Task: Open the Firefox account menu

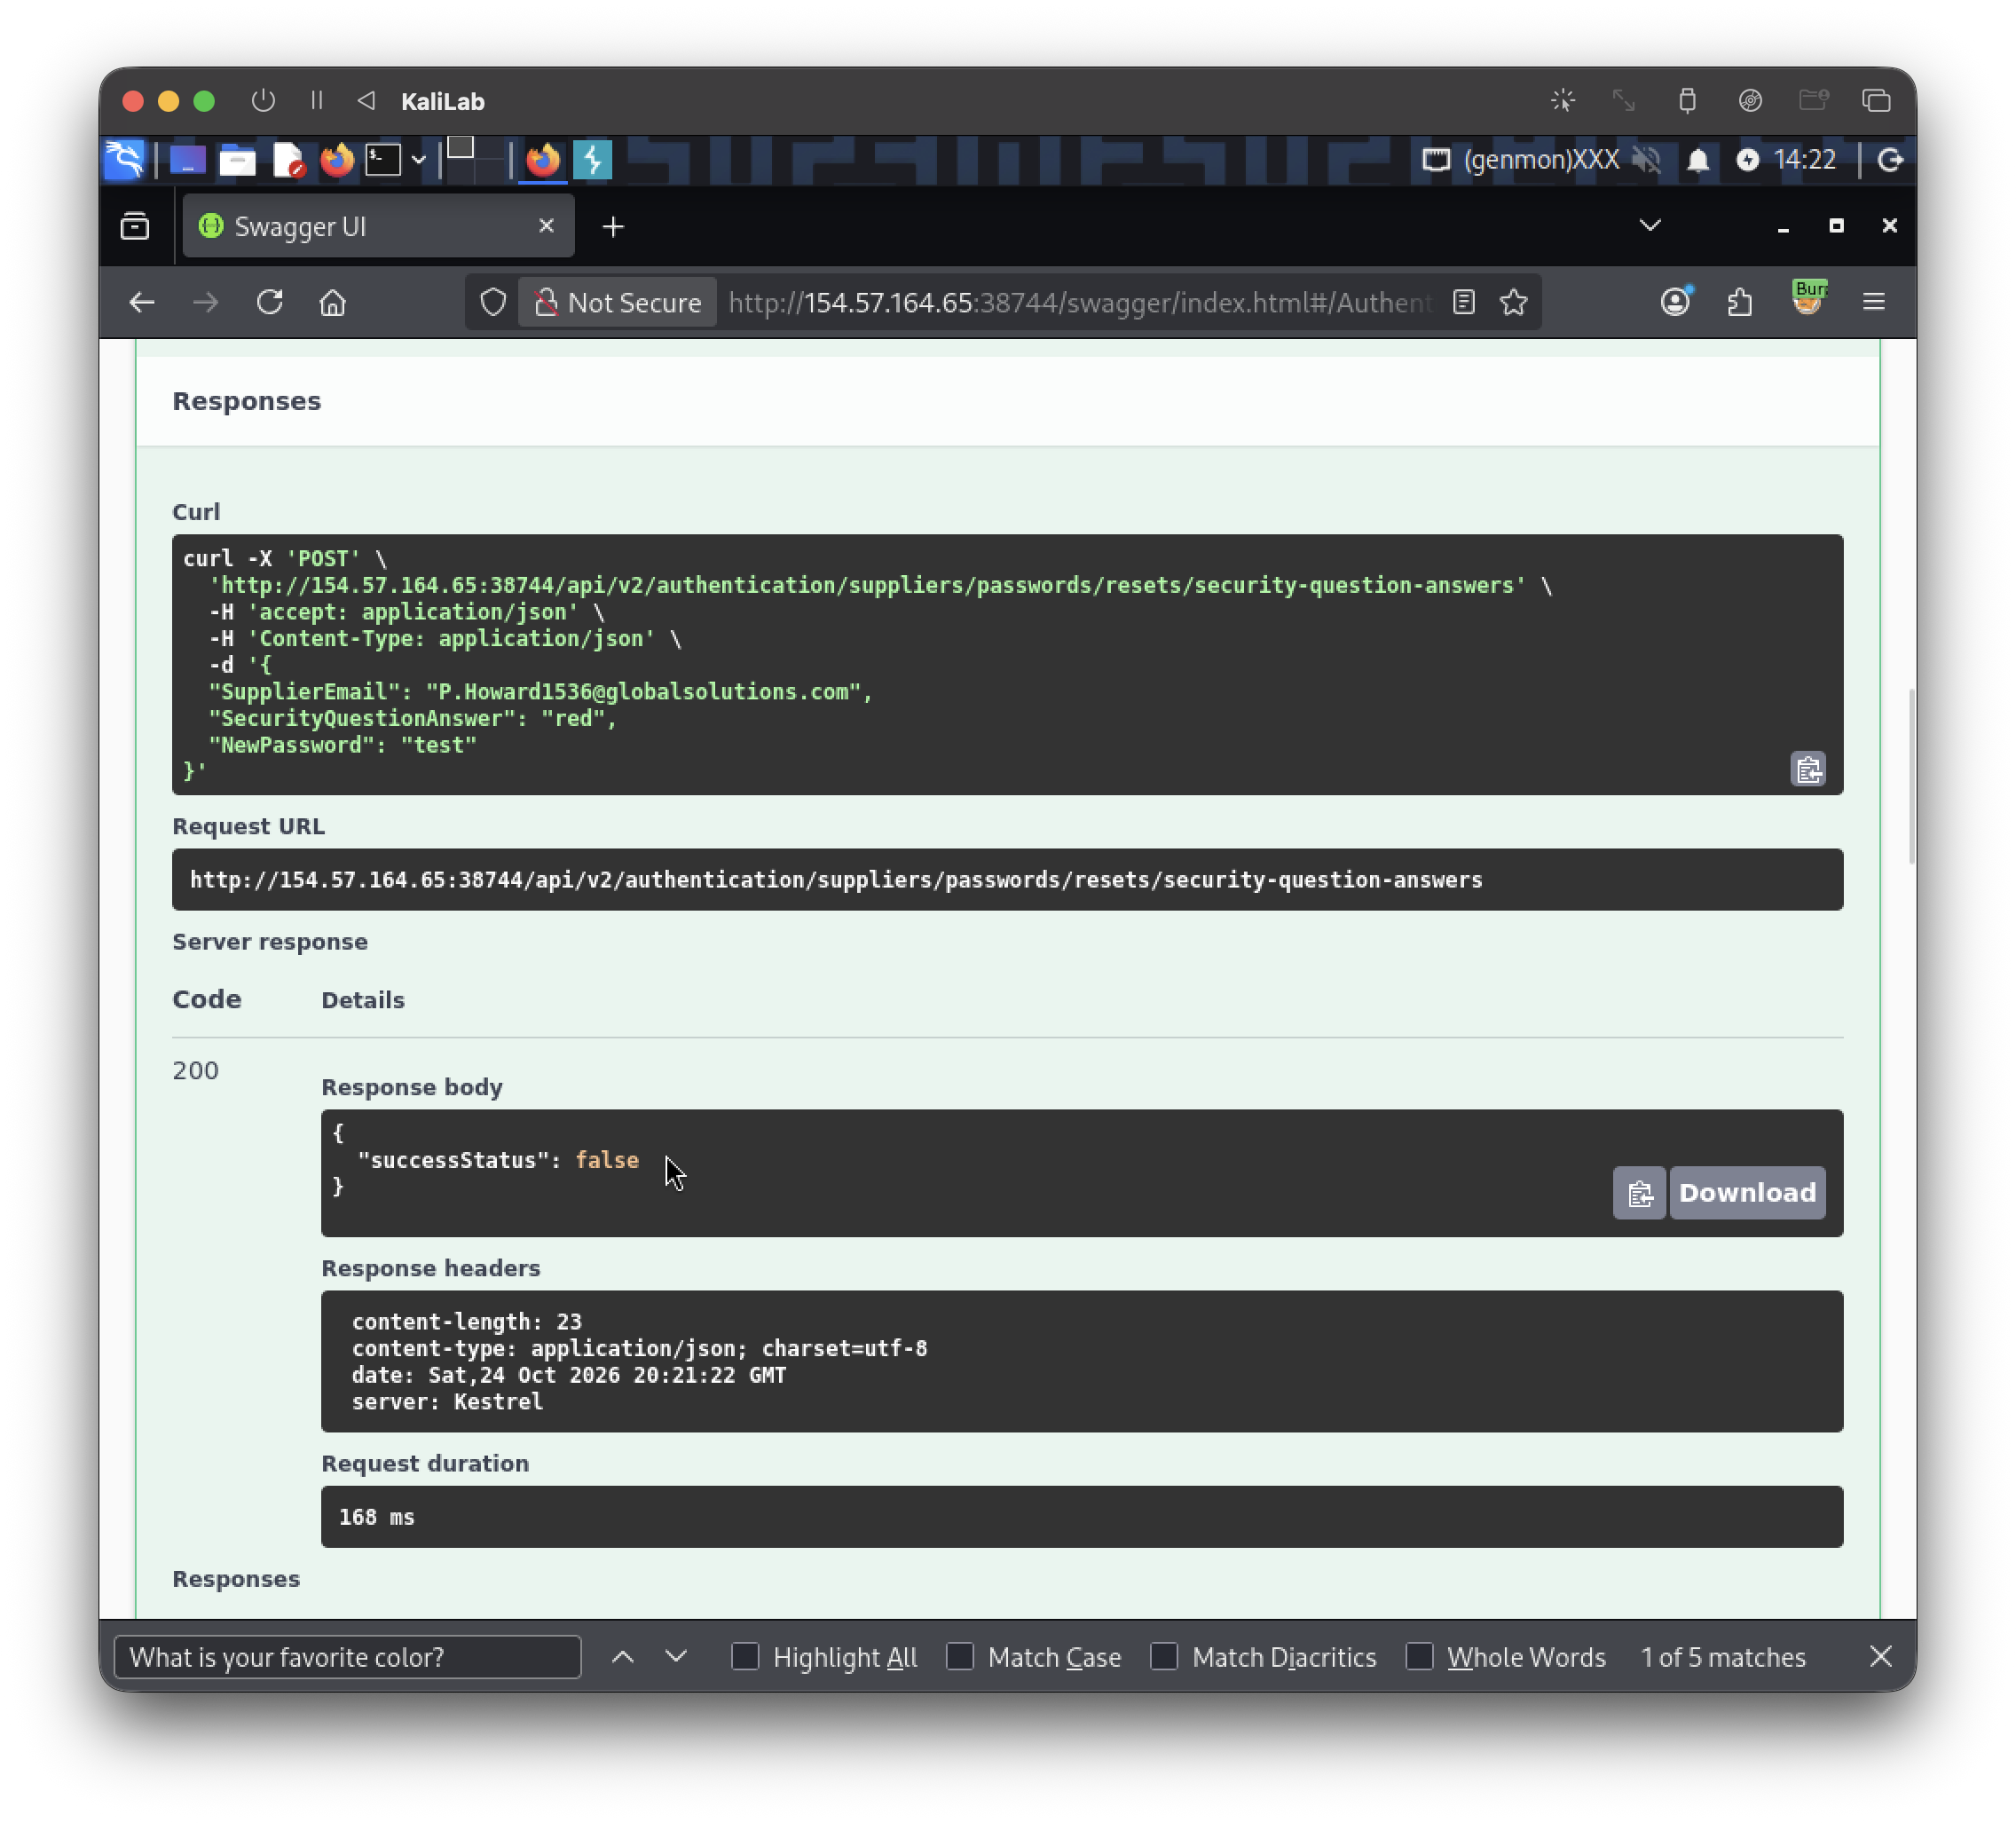Action: [1676, 301]
